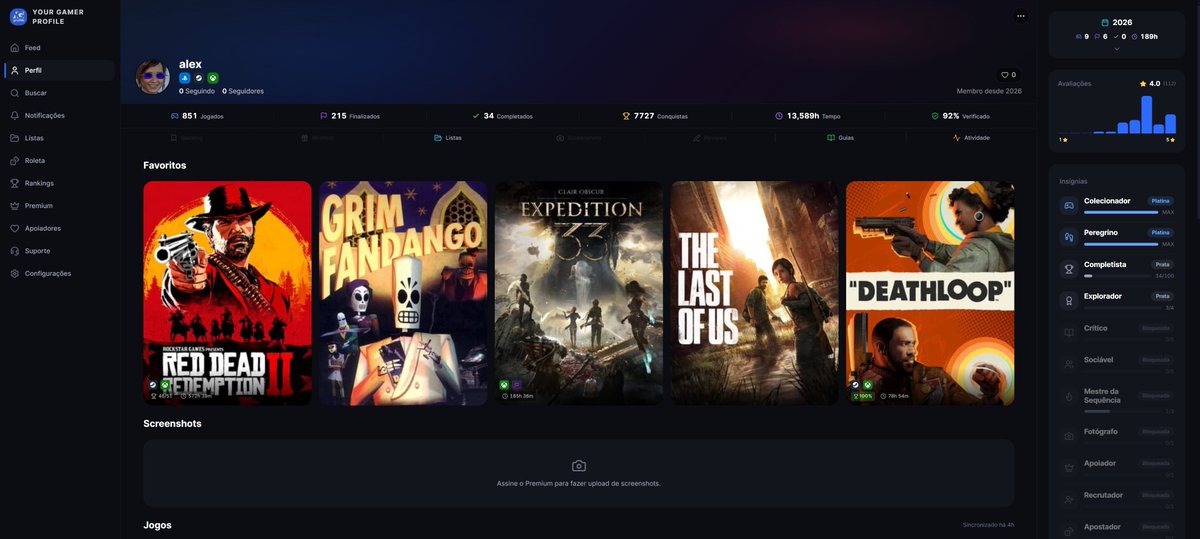
Task: Open Roleta in the sidebar
Action: coord(60,161)
